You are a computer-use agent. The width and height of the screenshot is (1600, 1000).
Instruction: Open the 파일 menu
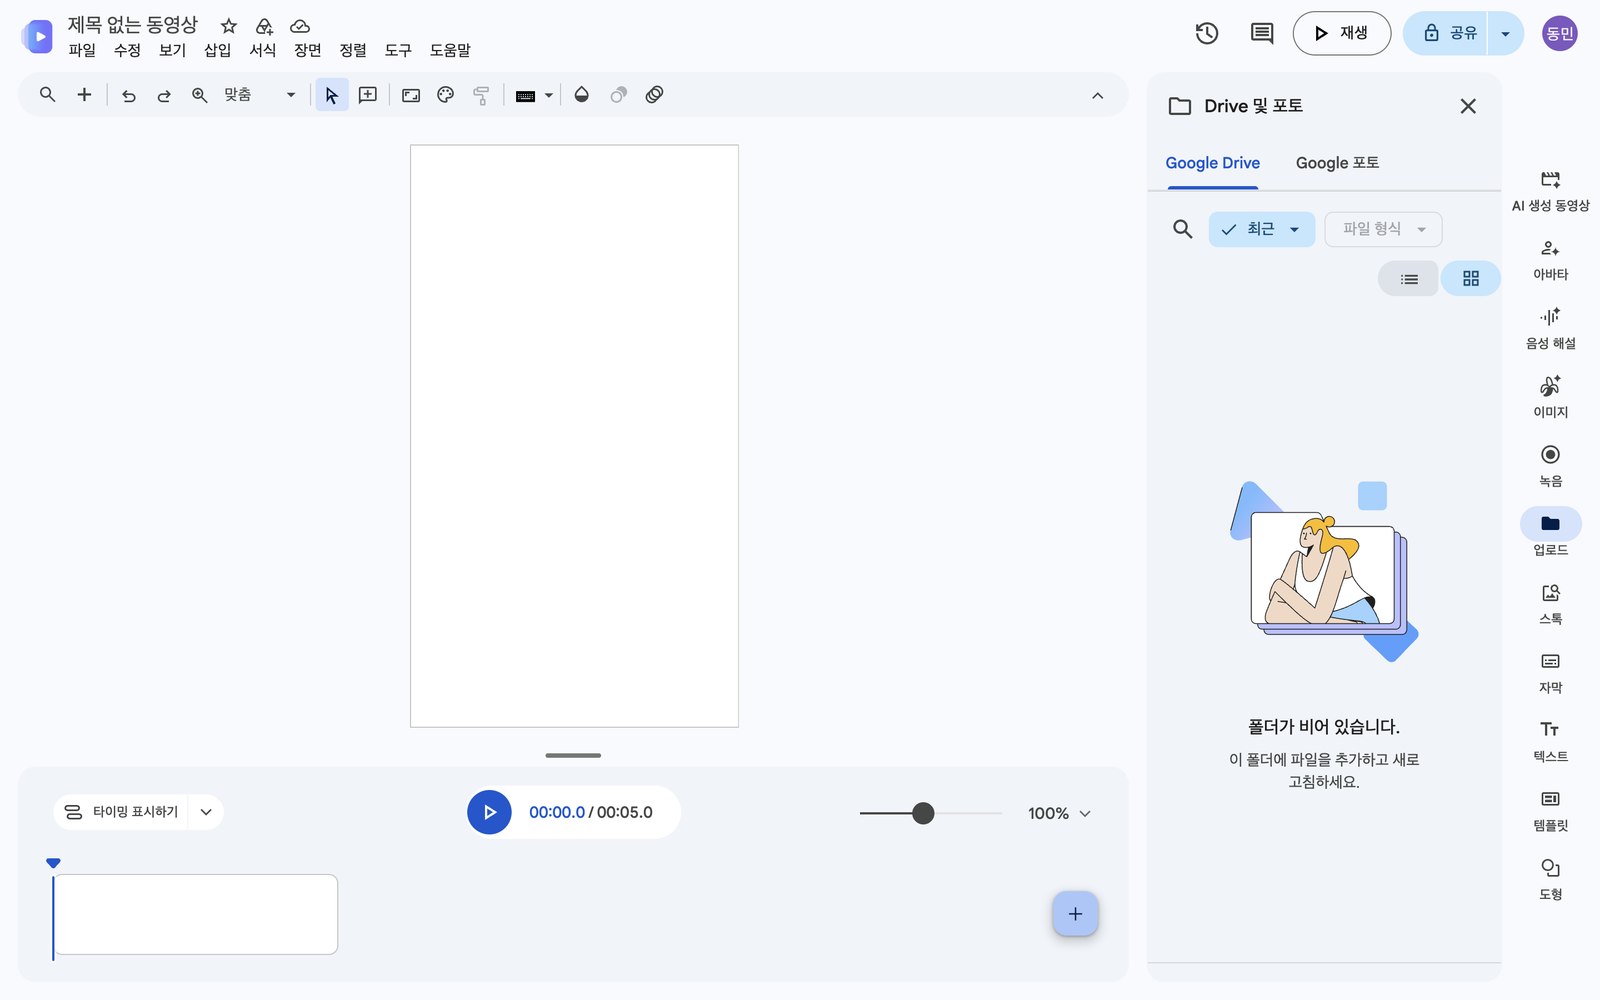coord(82,50)
